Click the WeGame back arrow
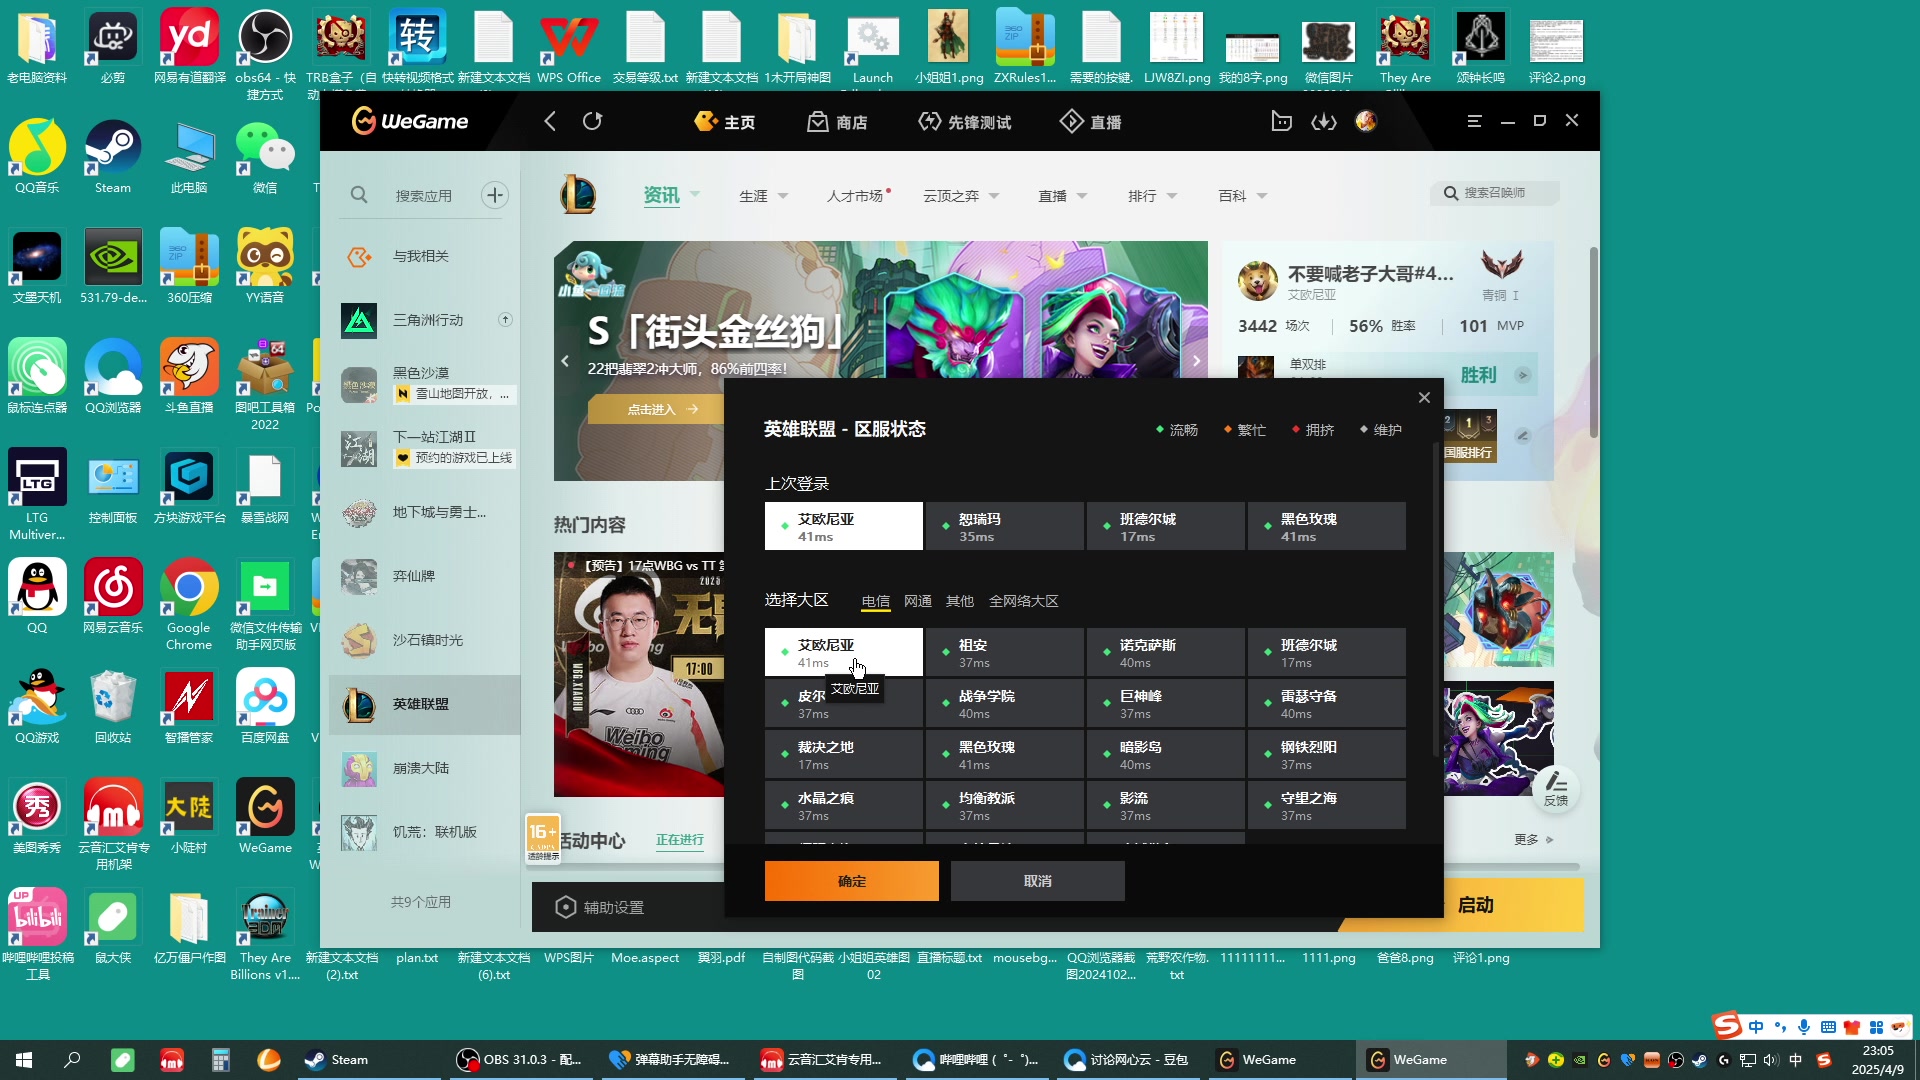This screenshot has height=1080, width=1920. (550, 121)
